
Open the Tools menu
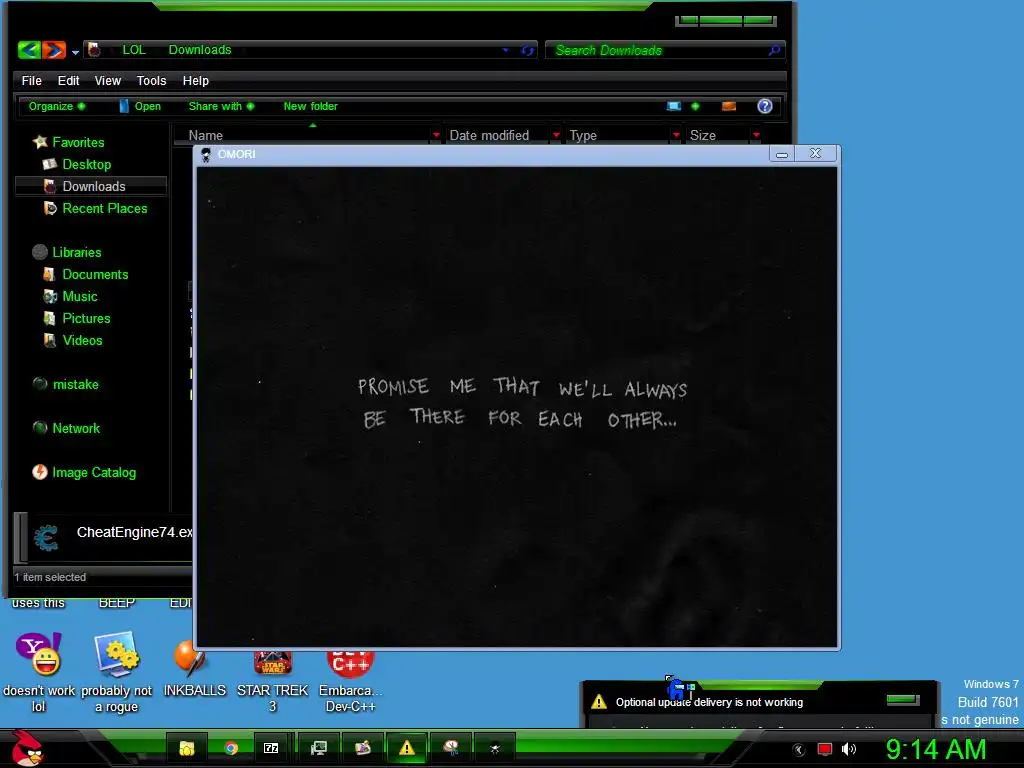tap(151, 80)
